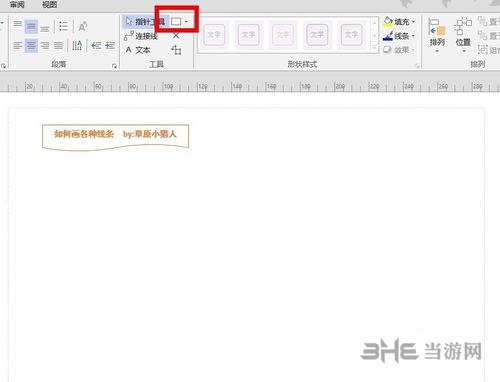
Task: Expand the full shape styles gallery
Action: pyautogui.click(x=374, y=48)
